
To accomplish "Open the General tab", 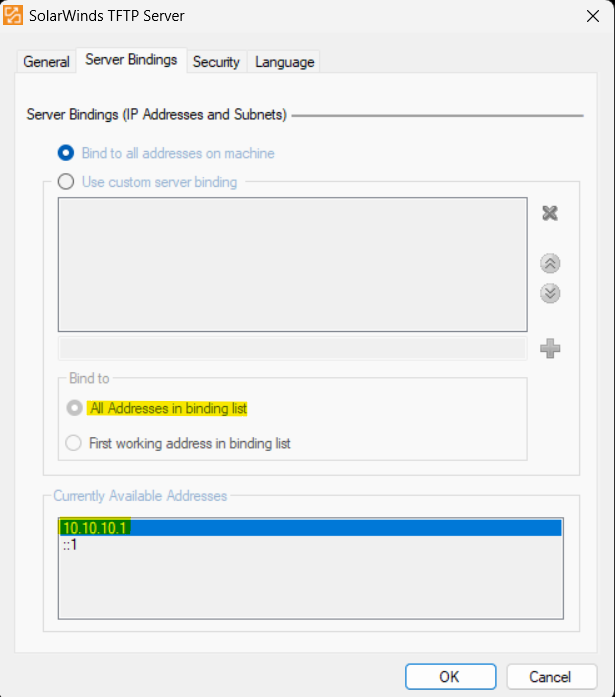I will [x=47, y=62].
